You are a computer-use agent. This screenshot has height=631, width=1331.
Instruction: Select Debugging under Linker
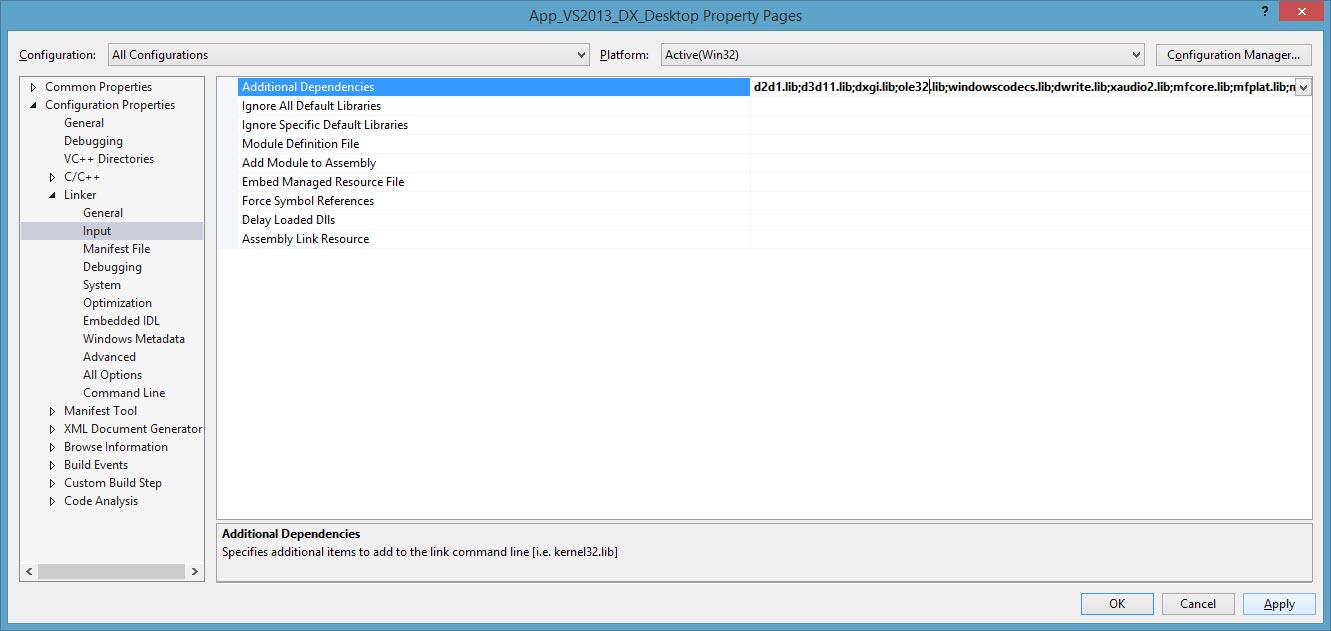(x=112, y=267)
